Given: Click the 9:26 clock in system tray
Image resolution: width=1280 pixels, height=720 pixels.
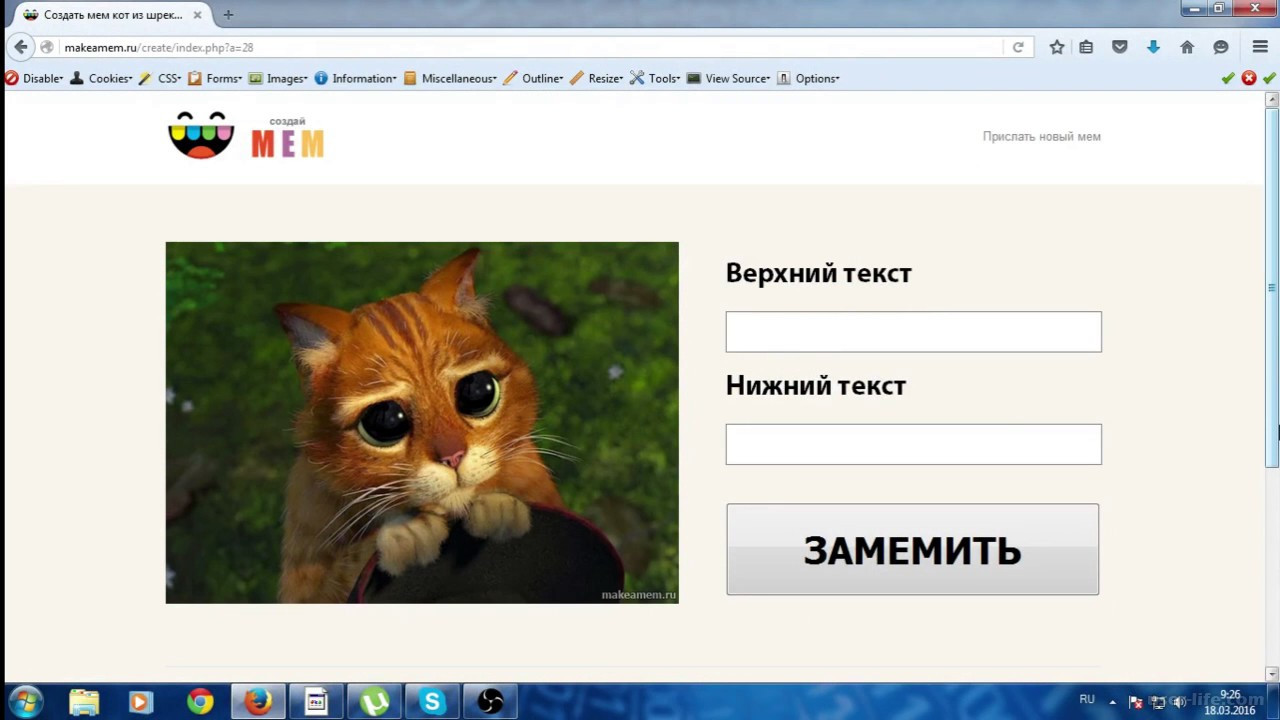Looking at the screenshot, I should click(1230, 695).
